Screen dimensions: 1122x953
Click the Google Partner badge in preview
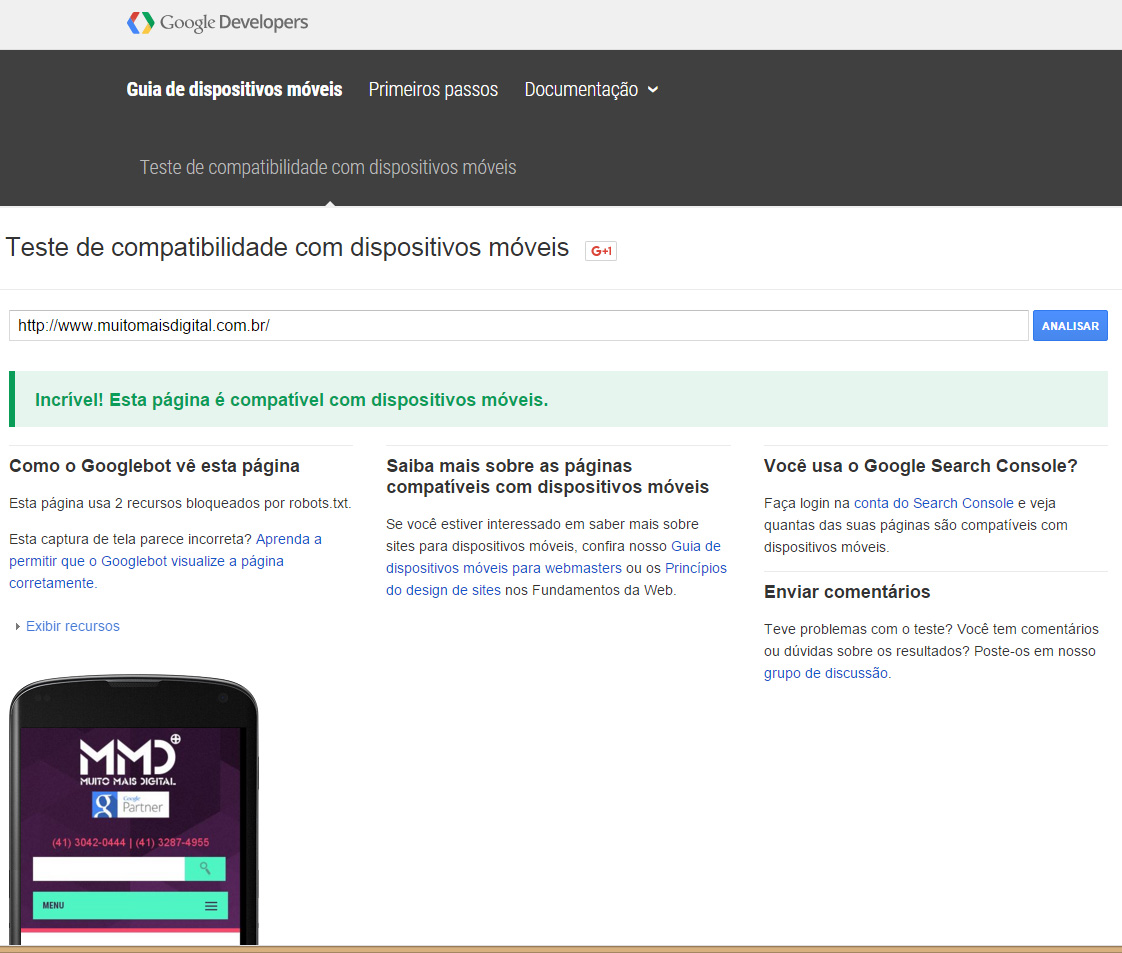coord(130,805)
